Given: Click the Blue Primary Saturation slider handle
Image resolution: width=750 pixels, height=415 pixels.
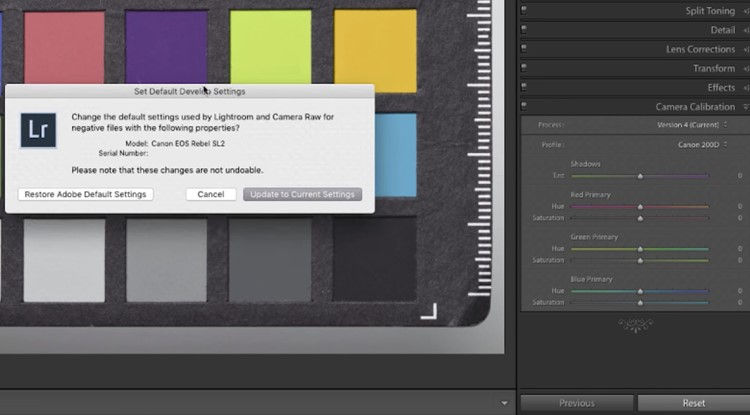Looking at the screenshot, I should click(x=640, y=302).
